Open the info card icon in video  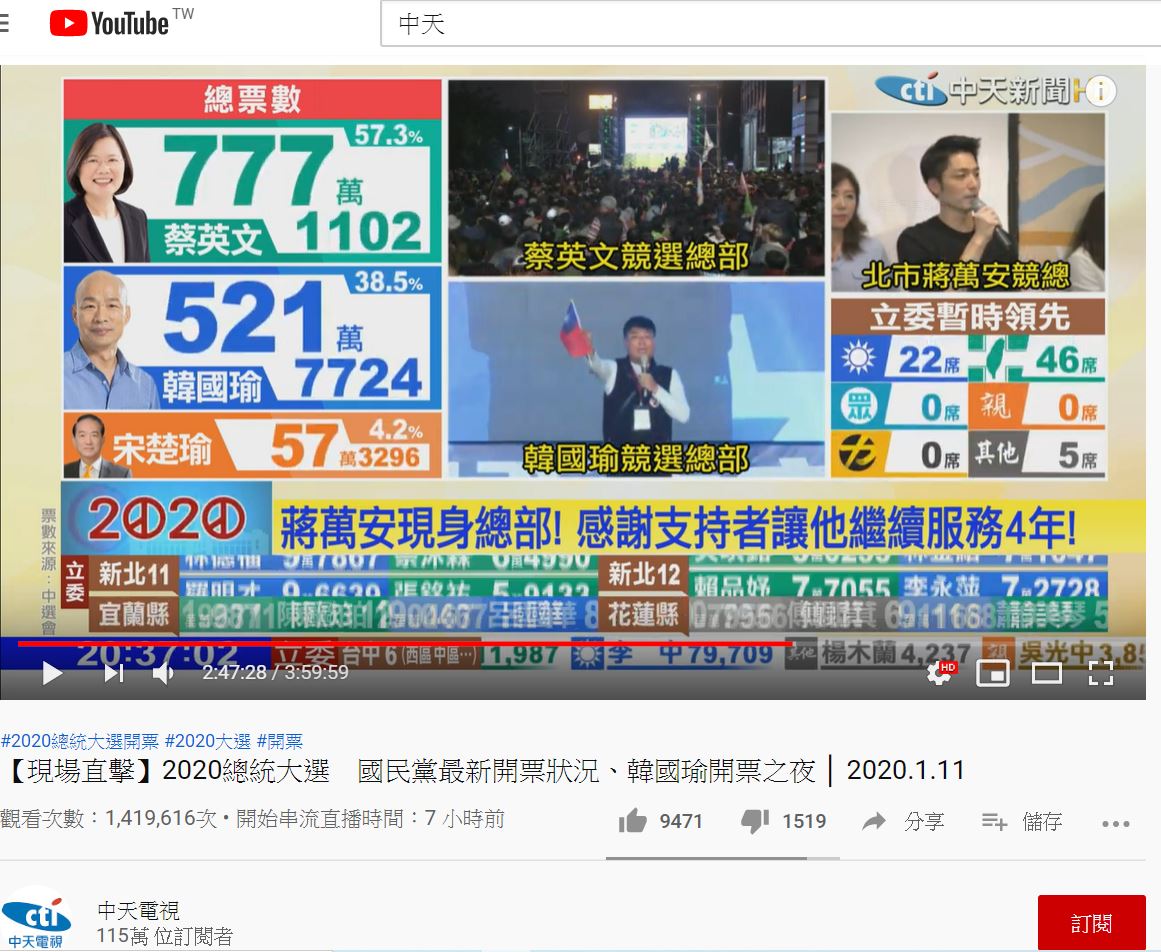tap(1100, 91)
